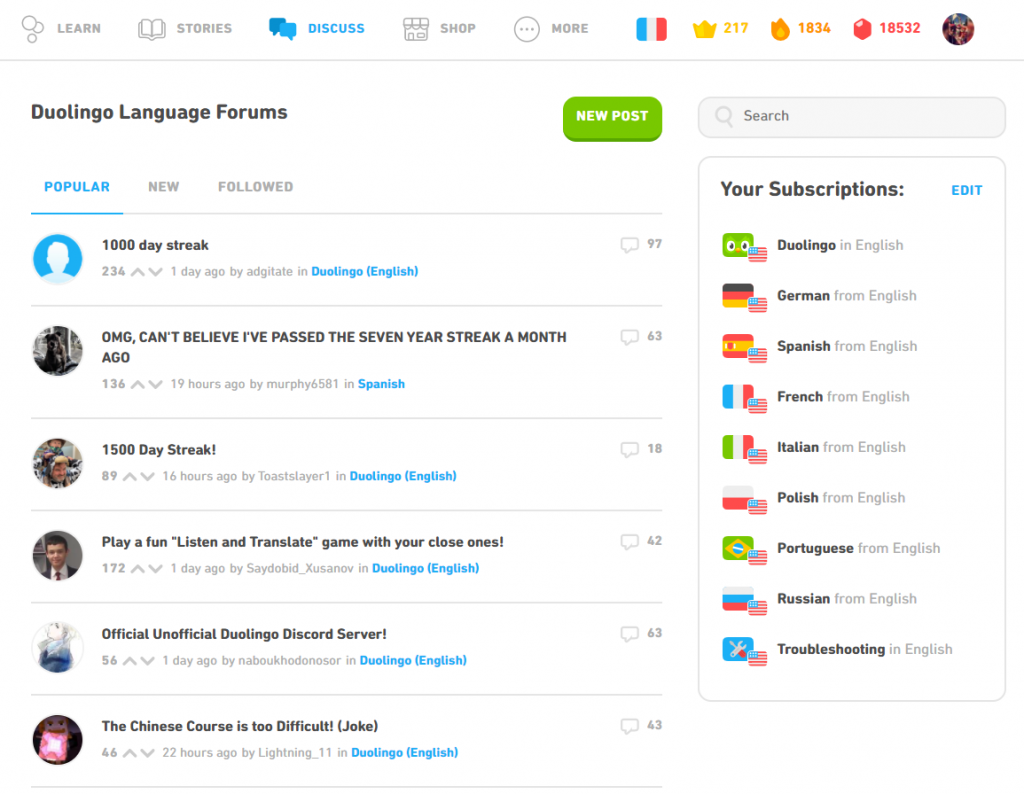Image resolution: width=1024 pixels, height=794 pixels.
Task: Open the seven year streak post
Action: click(334, 347)
